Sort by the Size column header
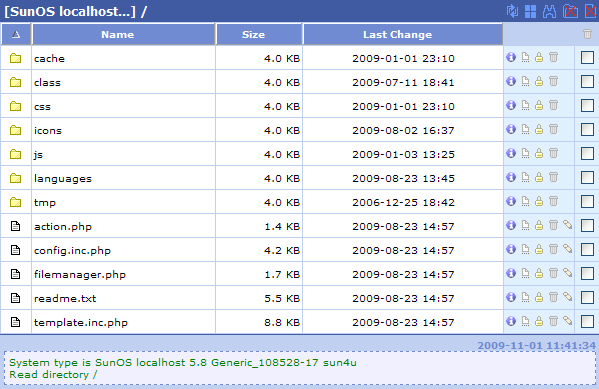Screen dimensions: 599x389 pyautogui.click(x=259, y=34)
